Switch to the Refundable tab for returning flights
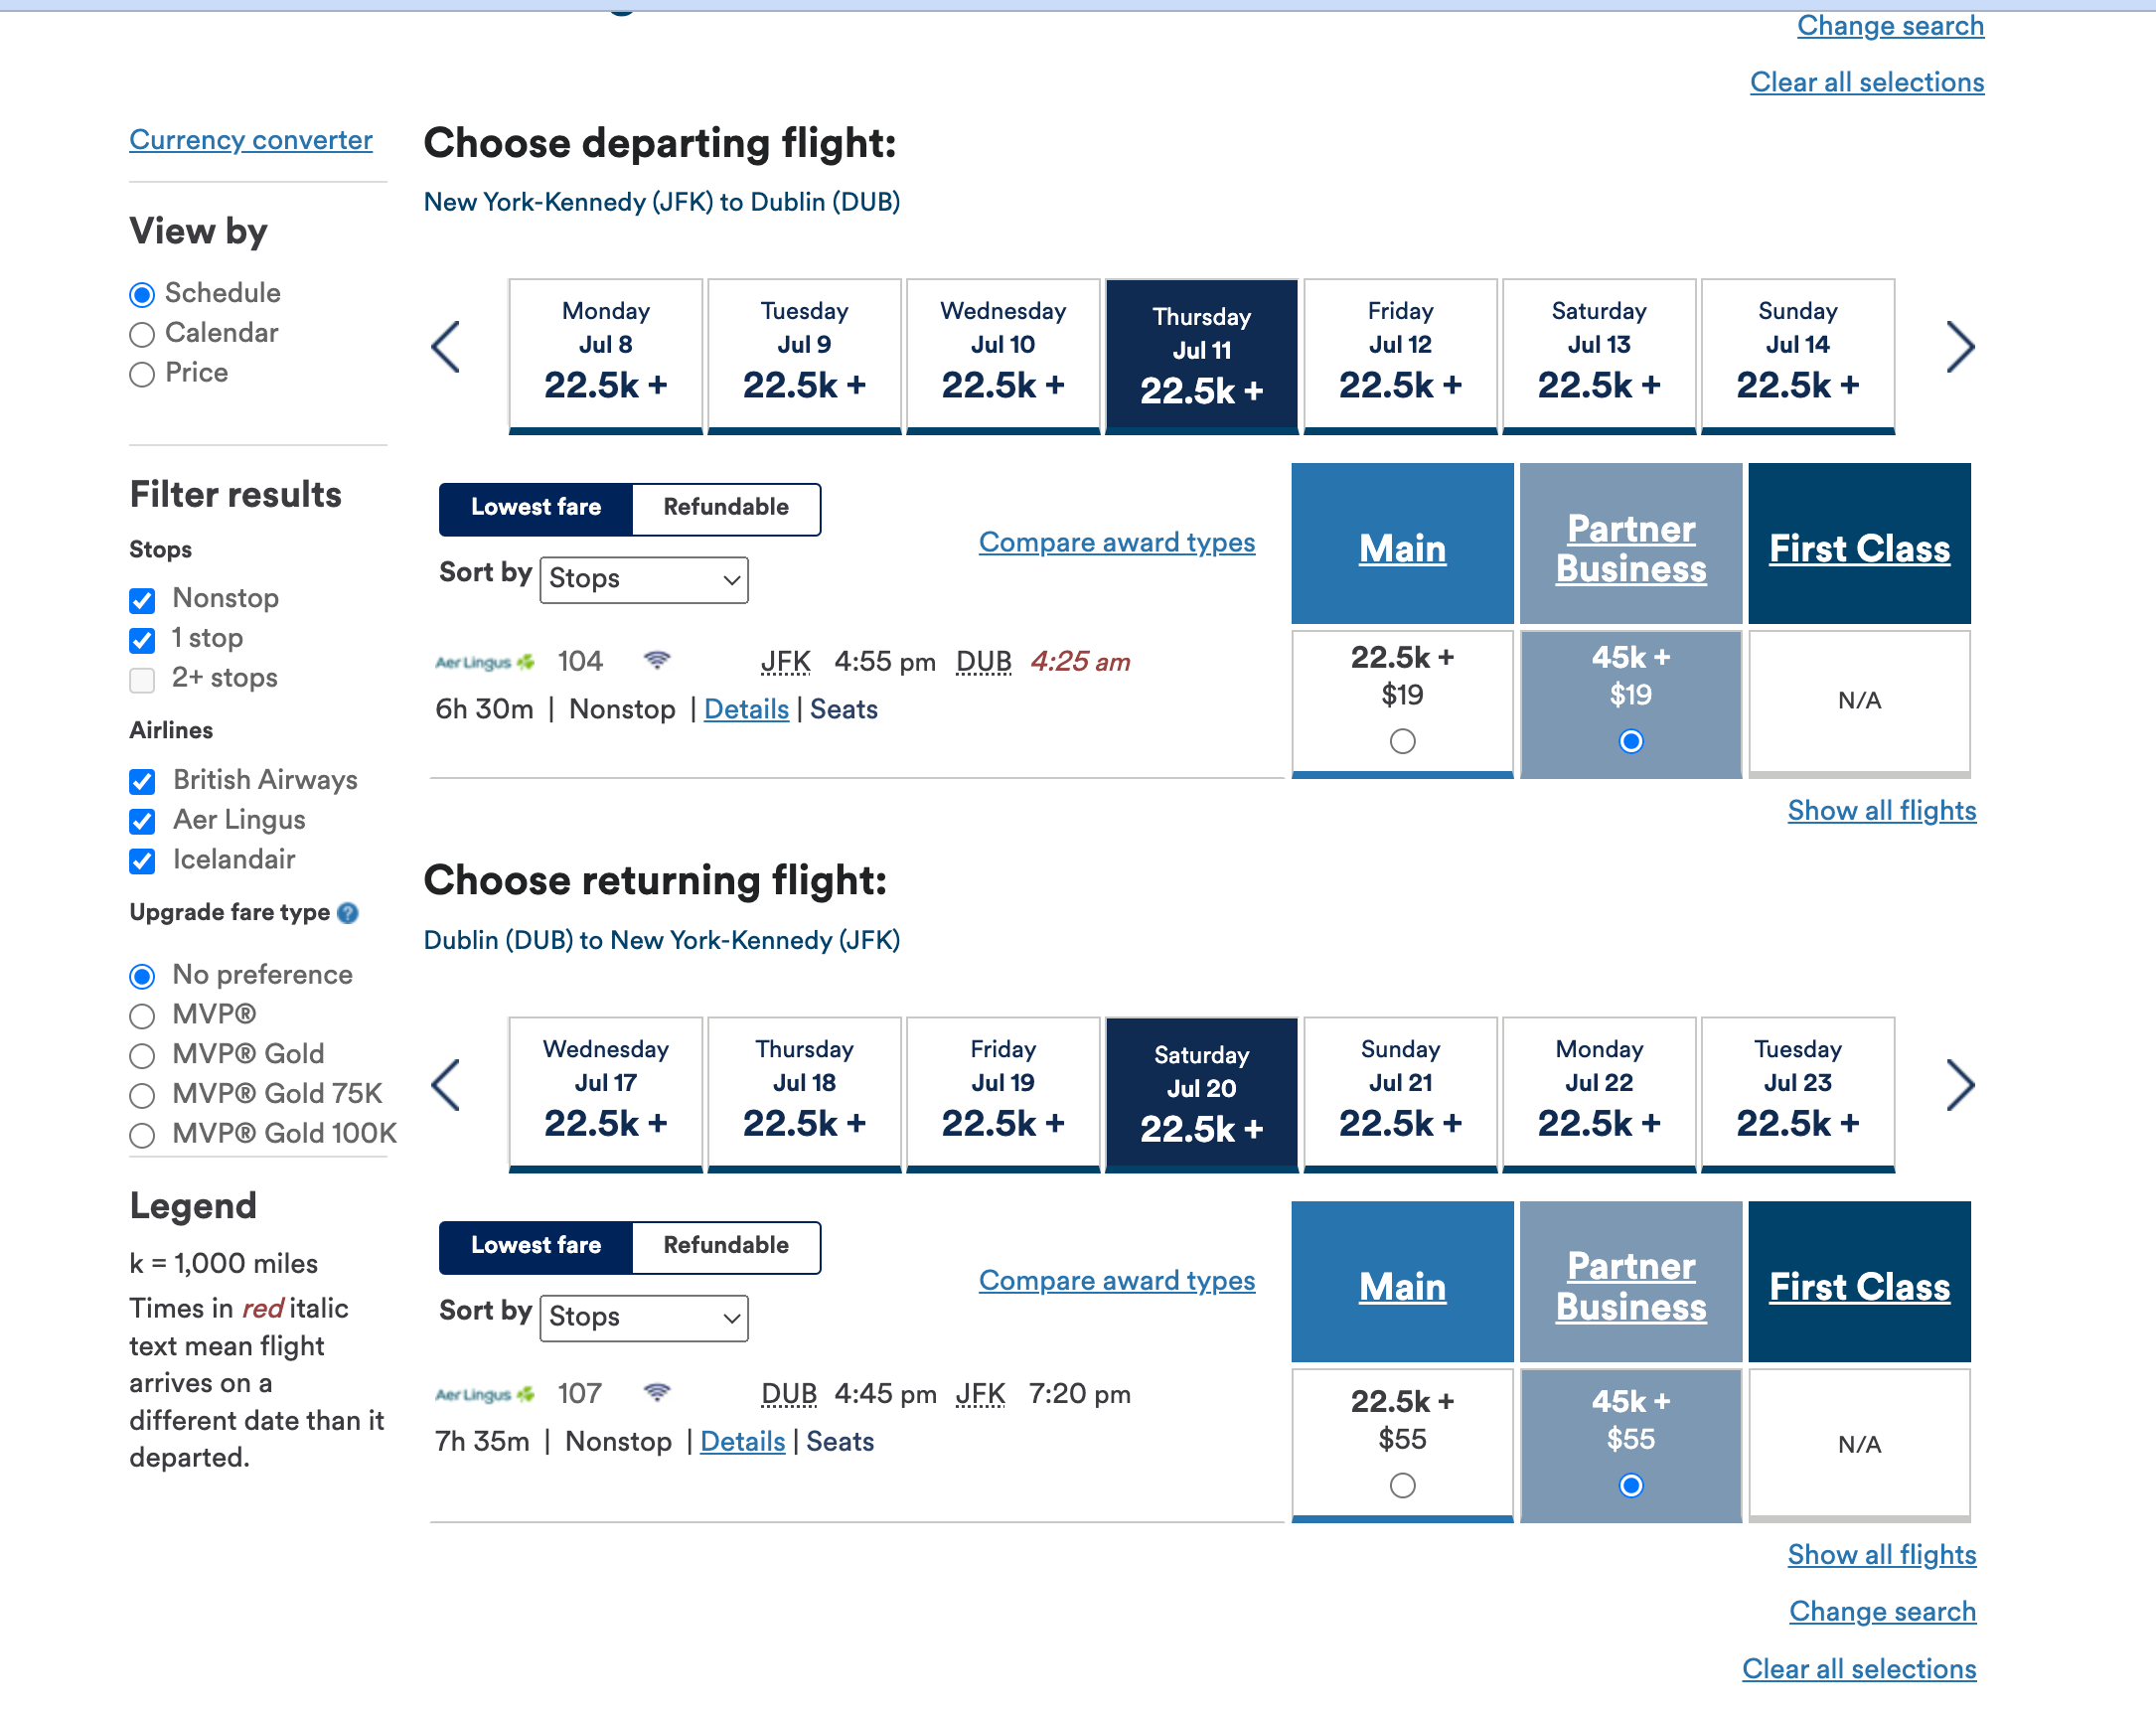 pos(725,1246)
